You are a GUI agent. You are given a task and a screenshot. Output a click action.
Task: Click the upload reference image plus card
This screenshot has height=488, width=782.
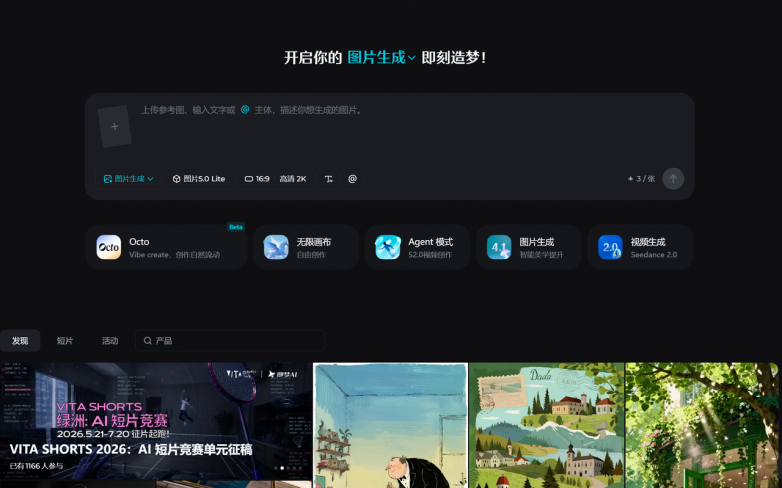pos(115,126)
